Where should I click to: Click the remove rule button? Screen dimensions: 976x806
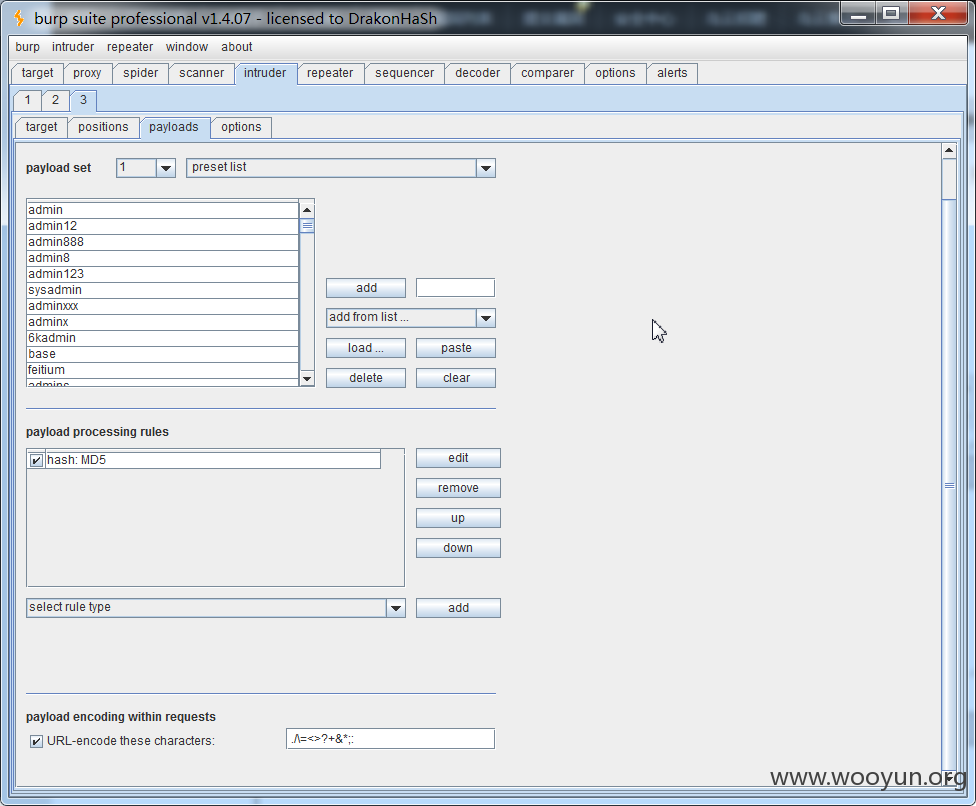coord(458,488)
